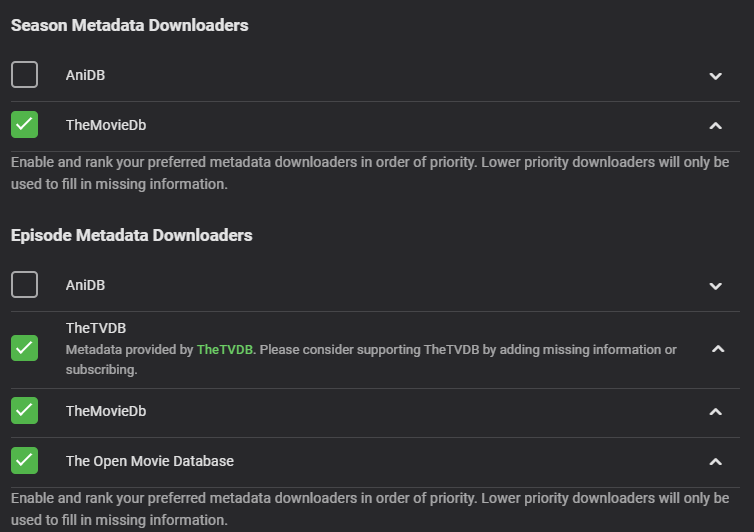Disable TheTVDB episode metadata downloader checkbox

click(x=25, y=348)
